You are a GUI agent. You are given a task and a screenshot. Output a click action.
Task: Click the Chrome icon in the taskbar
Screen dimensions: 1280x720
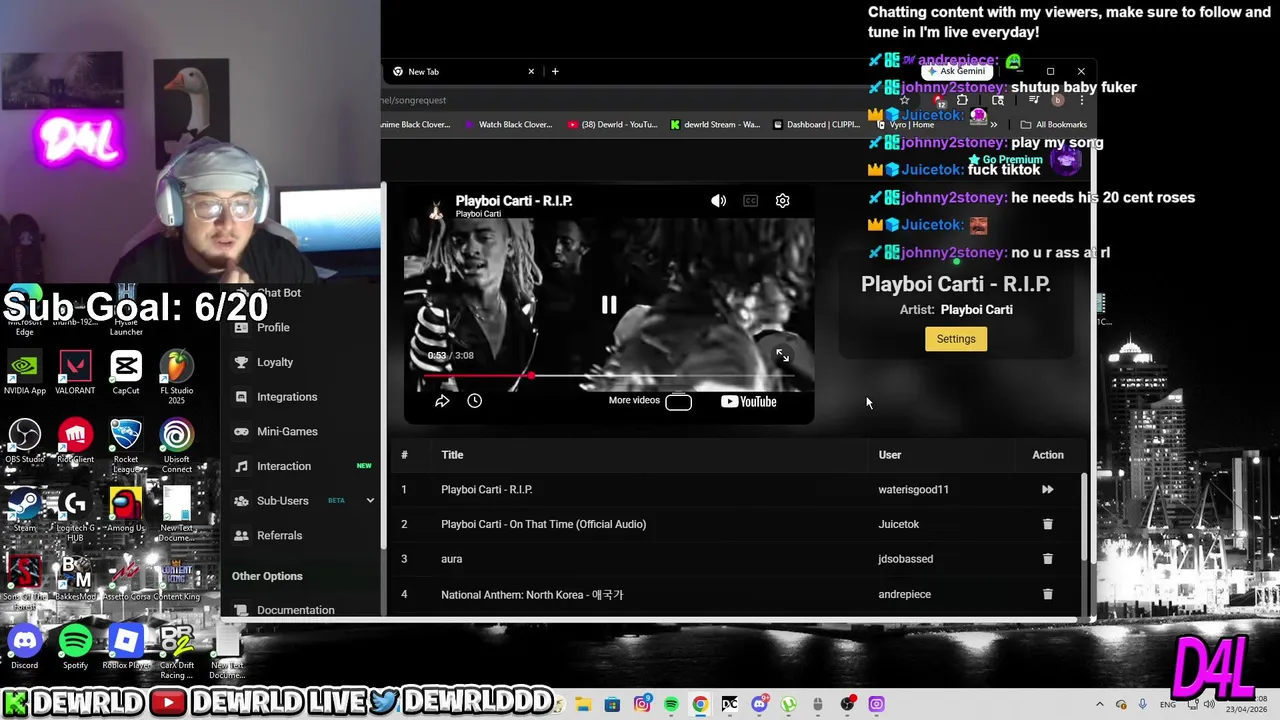[700, 704]
